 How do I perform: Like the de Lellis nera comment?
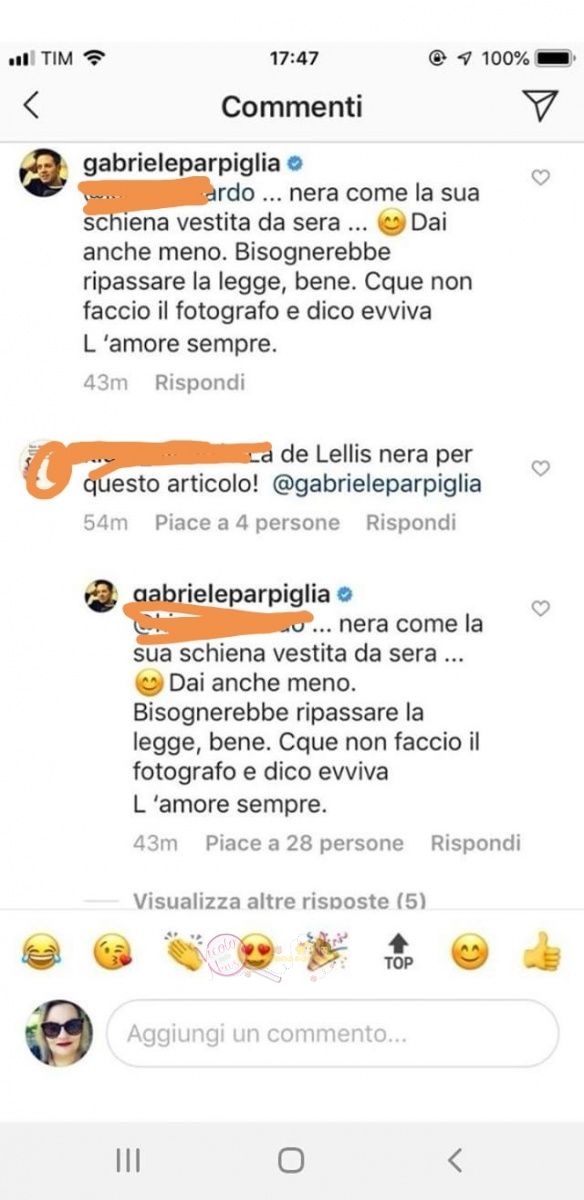tap(540, 468)
